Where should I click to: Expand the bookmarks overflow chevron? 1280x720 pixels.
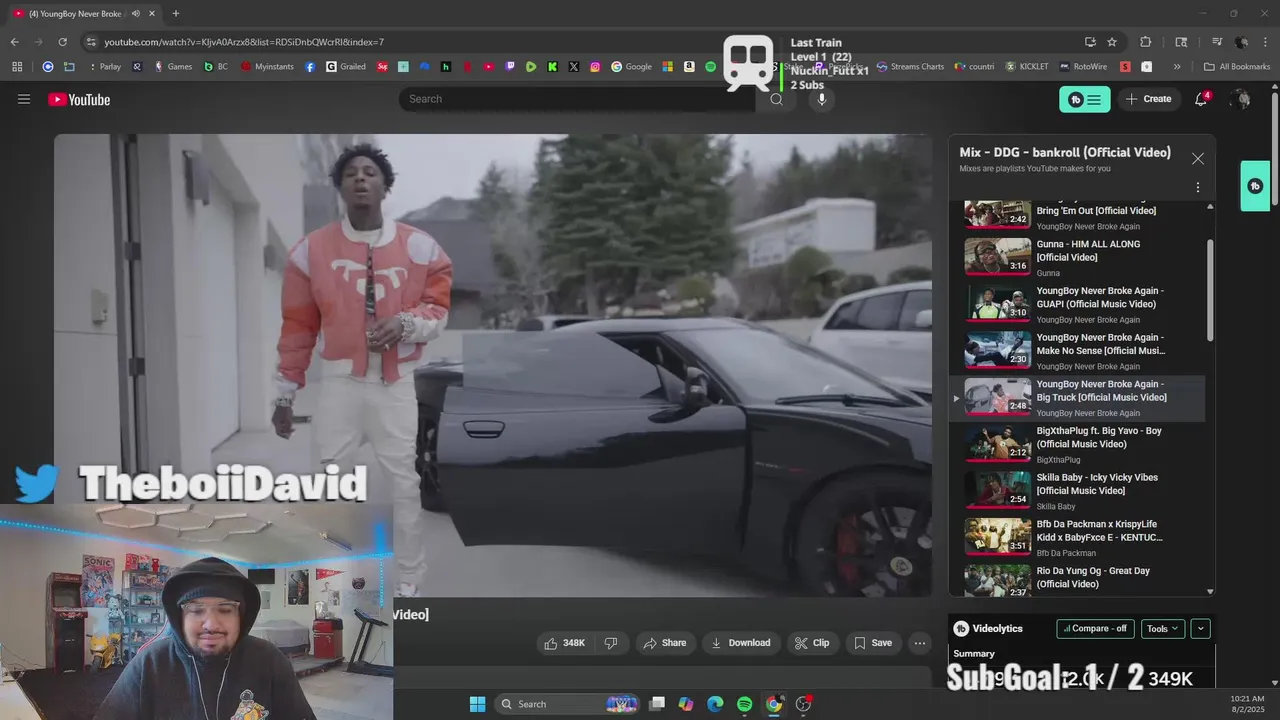coord(1177,67)
